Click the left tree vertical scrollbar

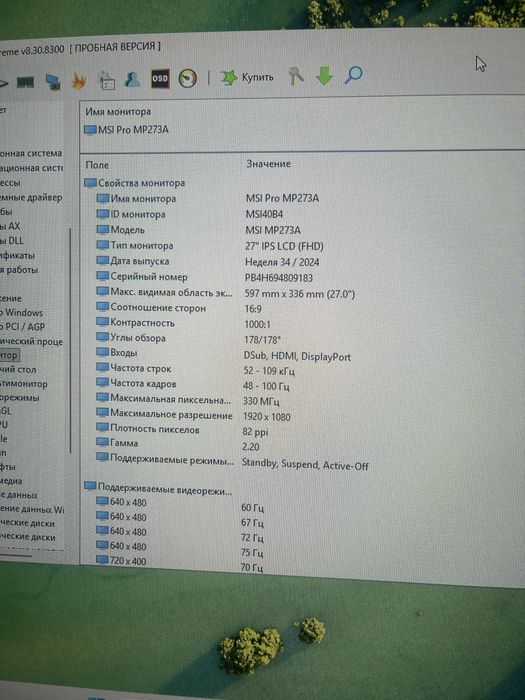pos(70,339)
